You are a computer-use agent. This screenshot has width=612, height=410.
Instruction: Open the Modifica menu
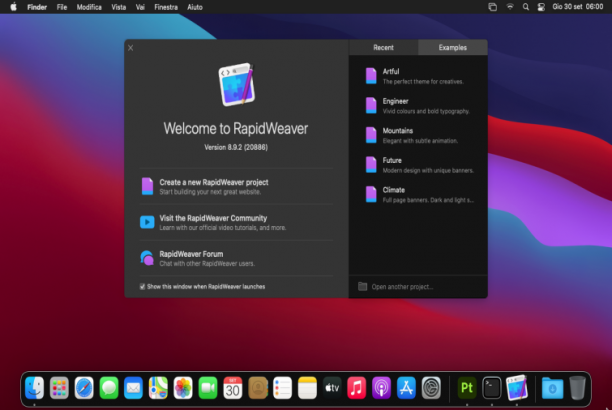pos(89,7)
